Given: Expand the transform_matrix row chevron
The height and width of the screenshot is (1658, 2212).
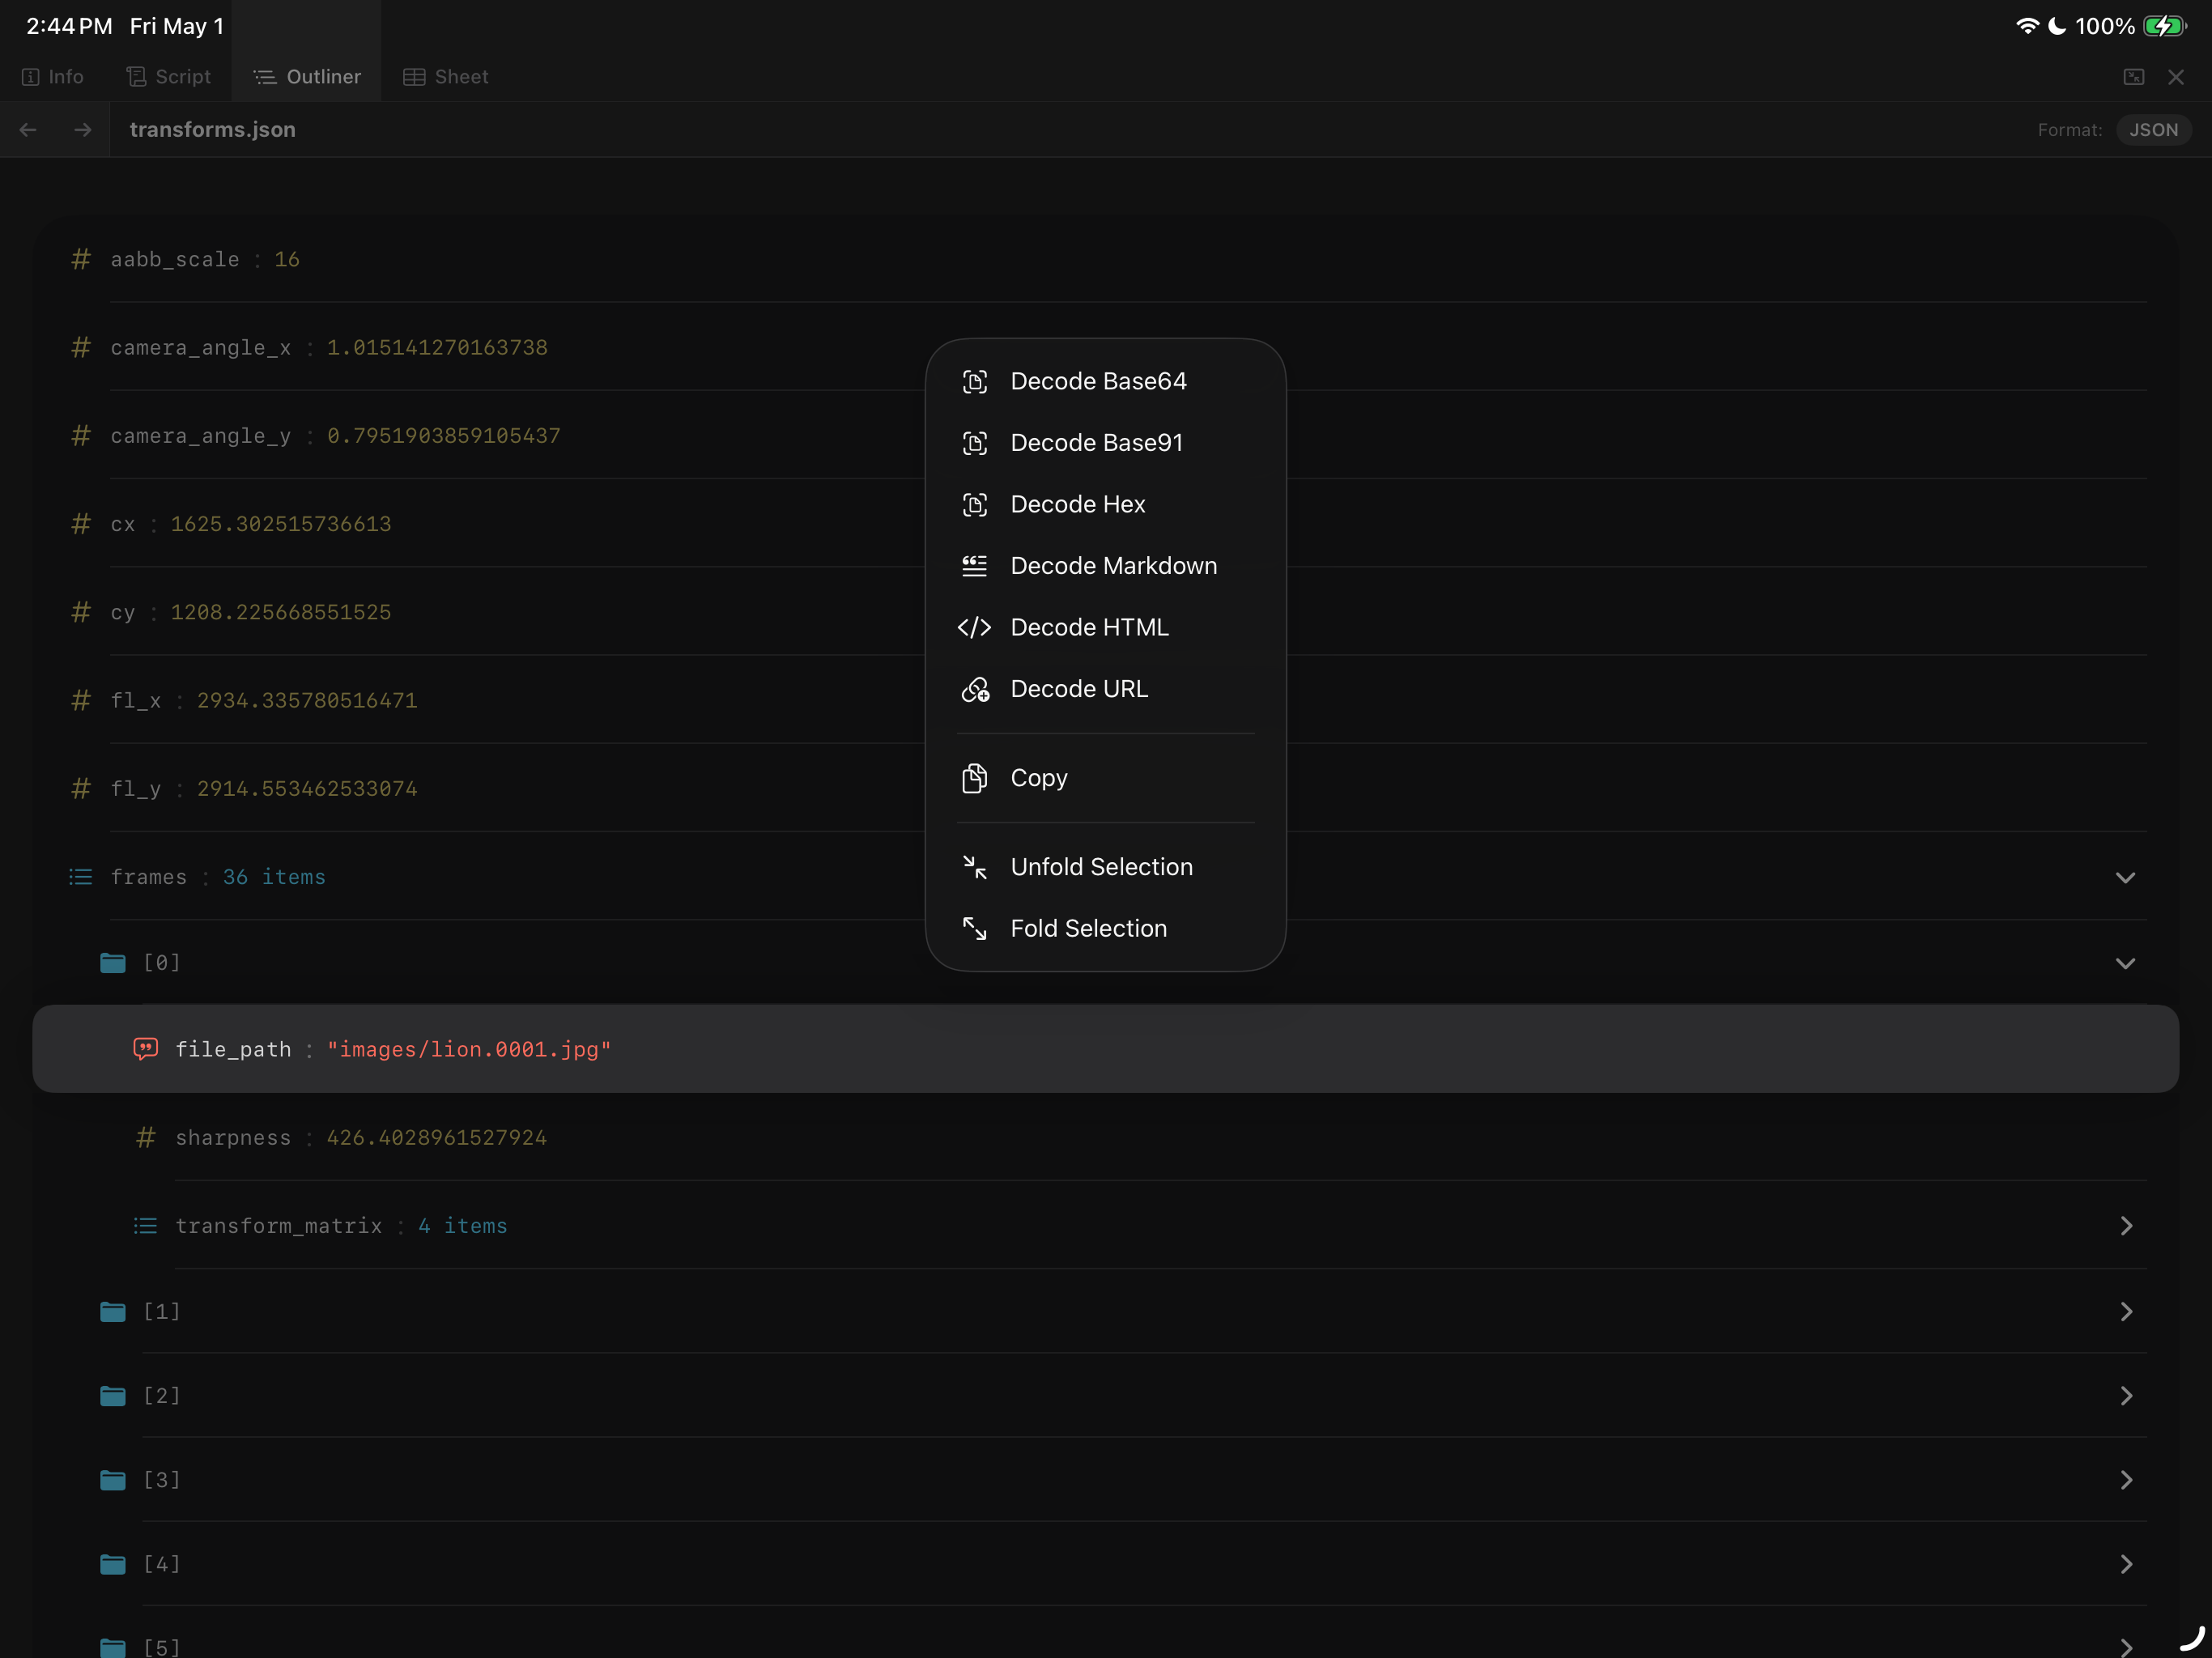Looking at the screenshot, I should tap(2126, 1226).
